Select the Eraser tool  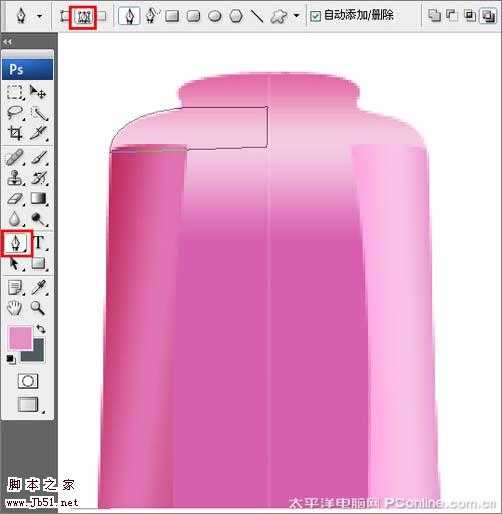click(15, 199)
